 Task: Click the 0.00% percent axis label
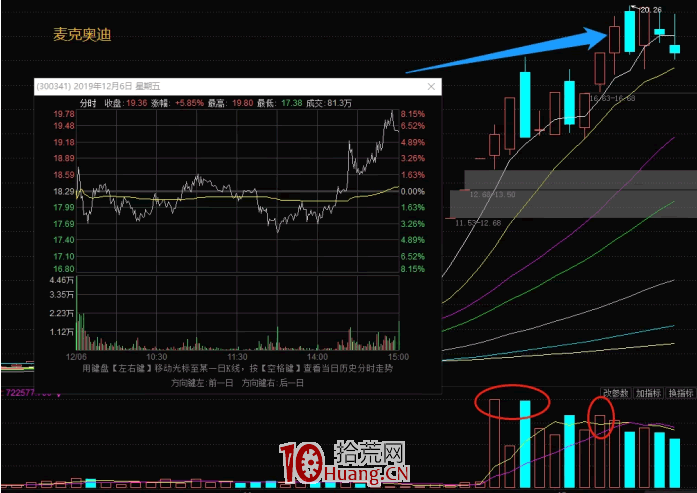[x=413, y=191]
